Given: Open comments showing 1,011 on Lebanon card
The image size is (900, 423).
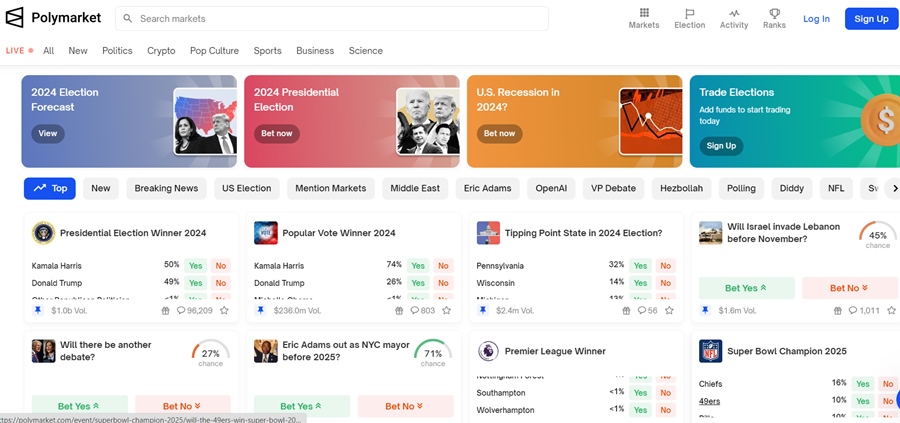Looking at the screenshot, I should tap(864, 311).
